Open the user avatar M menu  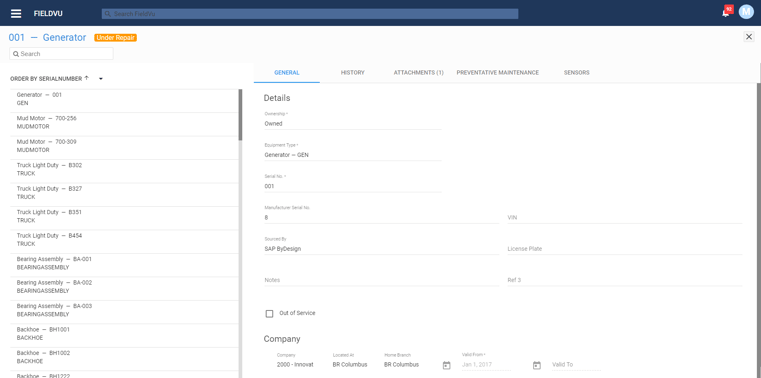(746, 12)
